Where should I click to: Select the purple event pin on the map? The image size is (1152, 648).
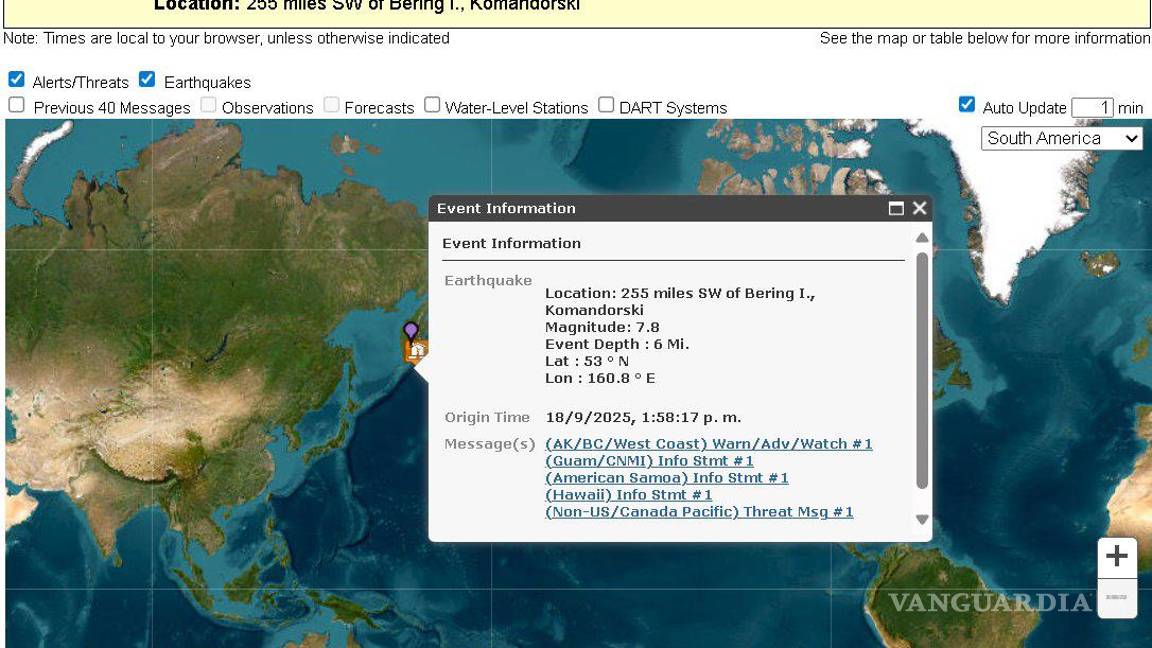[x=408, y=330]
